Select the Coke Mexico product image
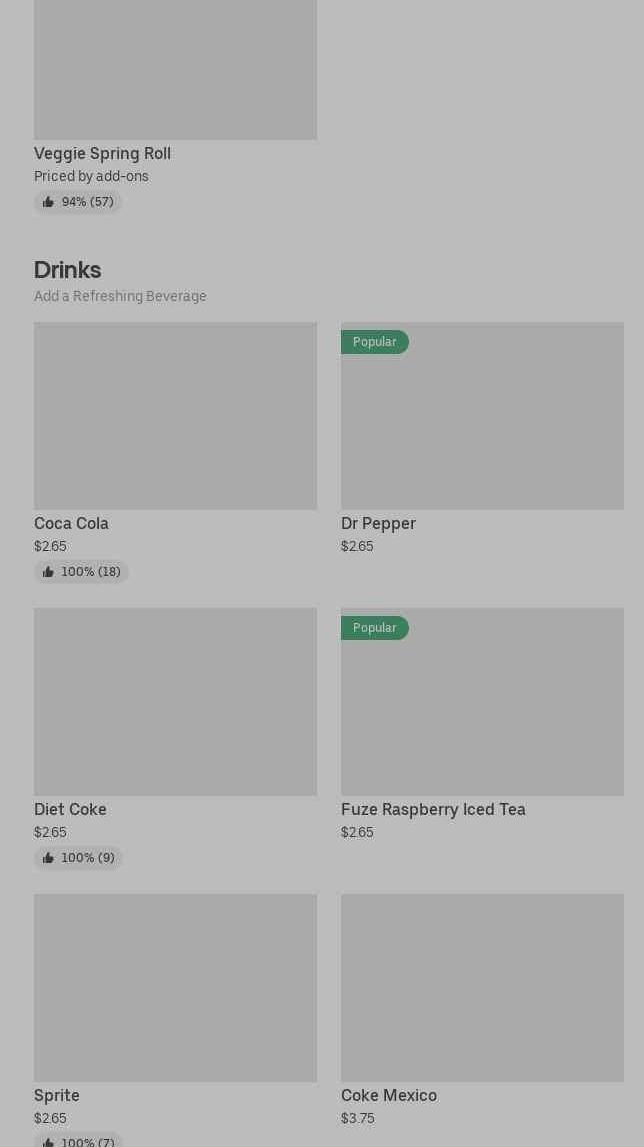Image resolution: width=644 pixels, height=1147 pixels. click(482, 987)
